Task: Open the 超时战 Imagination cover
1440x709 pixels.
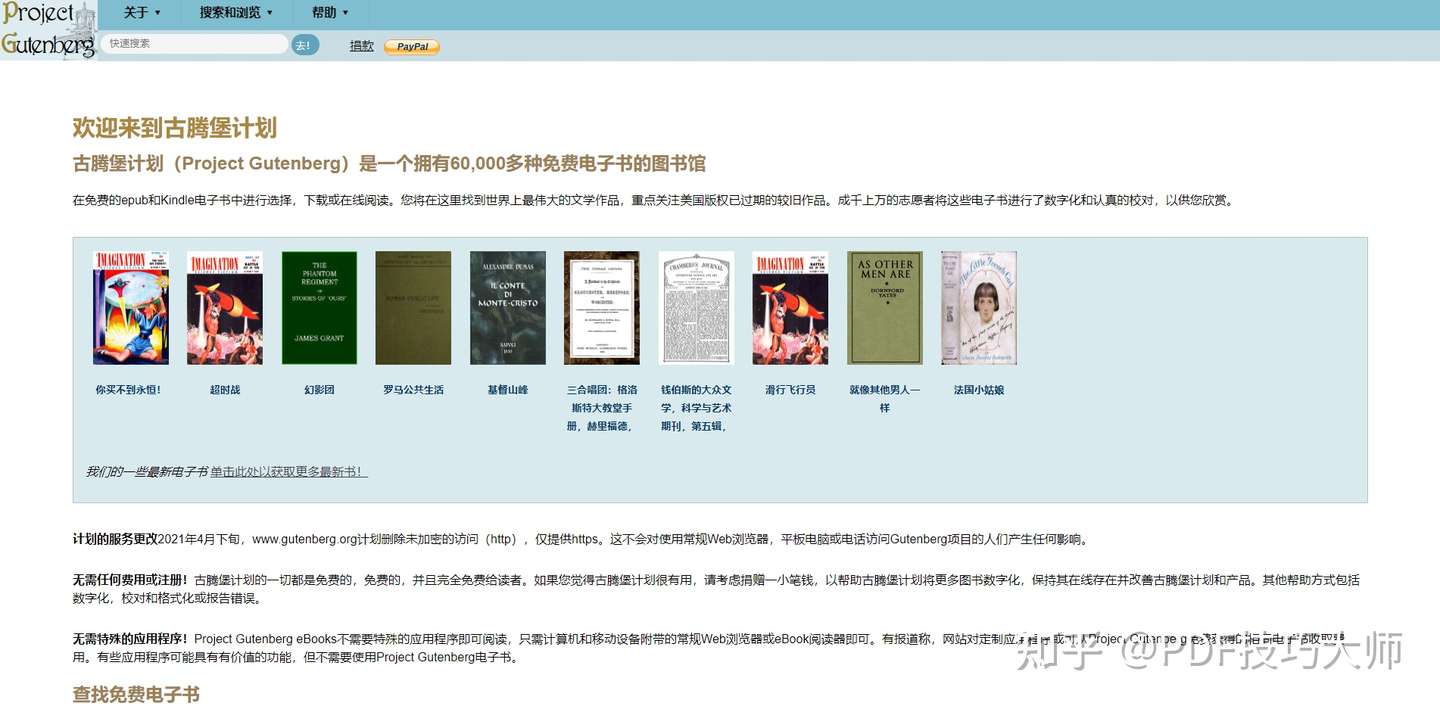Action: click(225, 308)
